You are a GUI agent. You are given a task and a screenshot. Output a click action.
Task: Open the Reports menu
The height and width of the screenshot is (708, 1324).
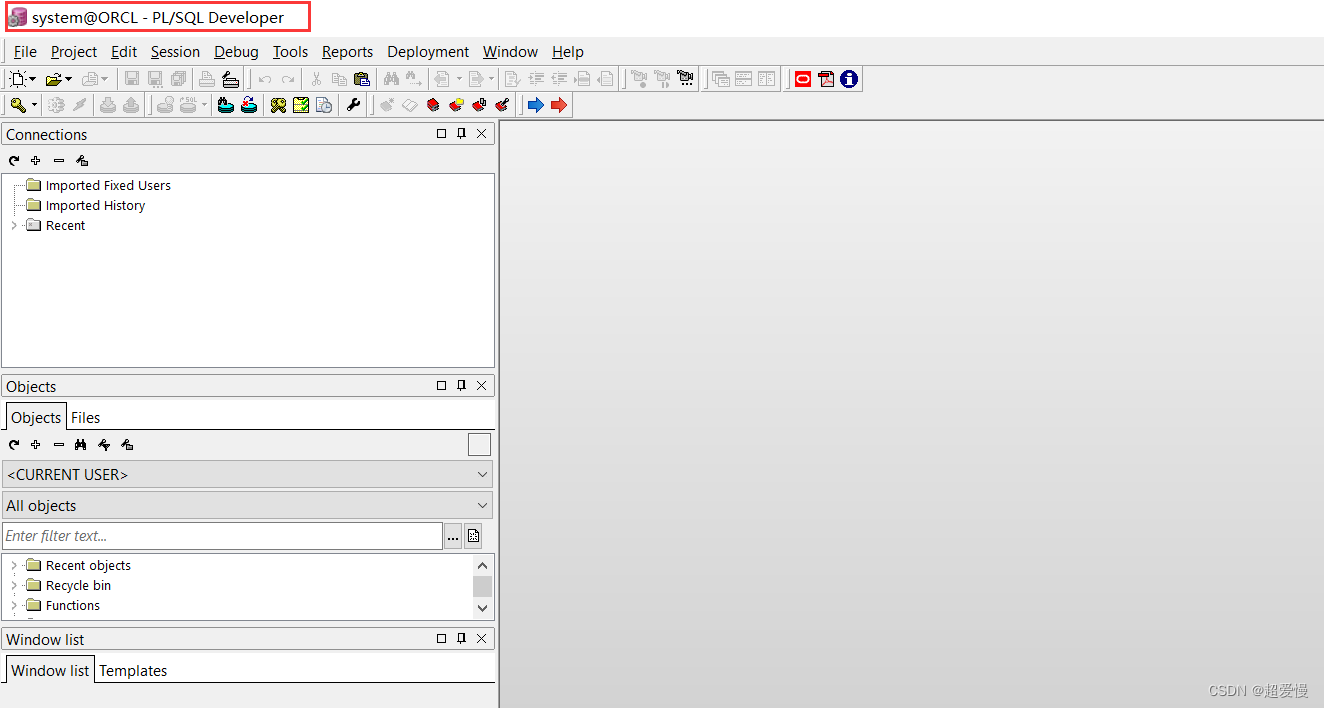click(x=347, y=52)
